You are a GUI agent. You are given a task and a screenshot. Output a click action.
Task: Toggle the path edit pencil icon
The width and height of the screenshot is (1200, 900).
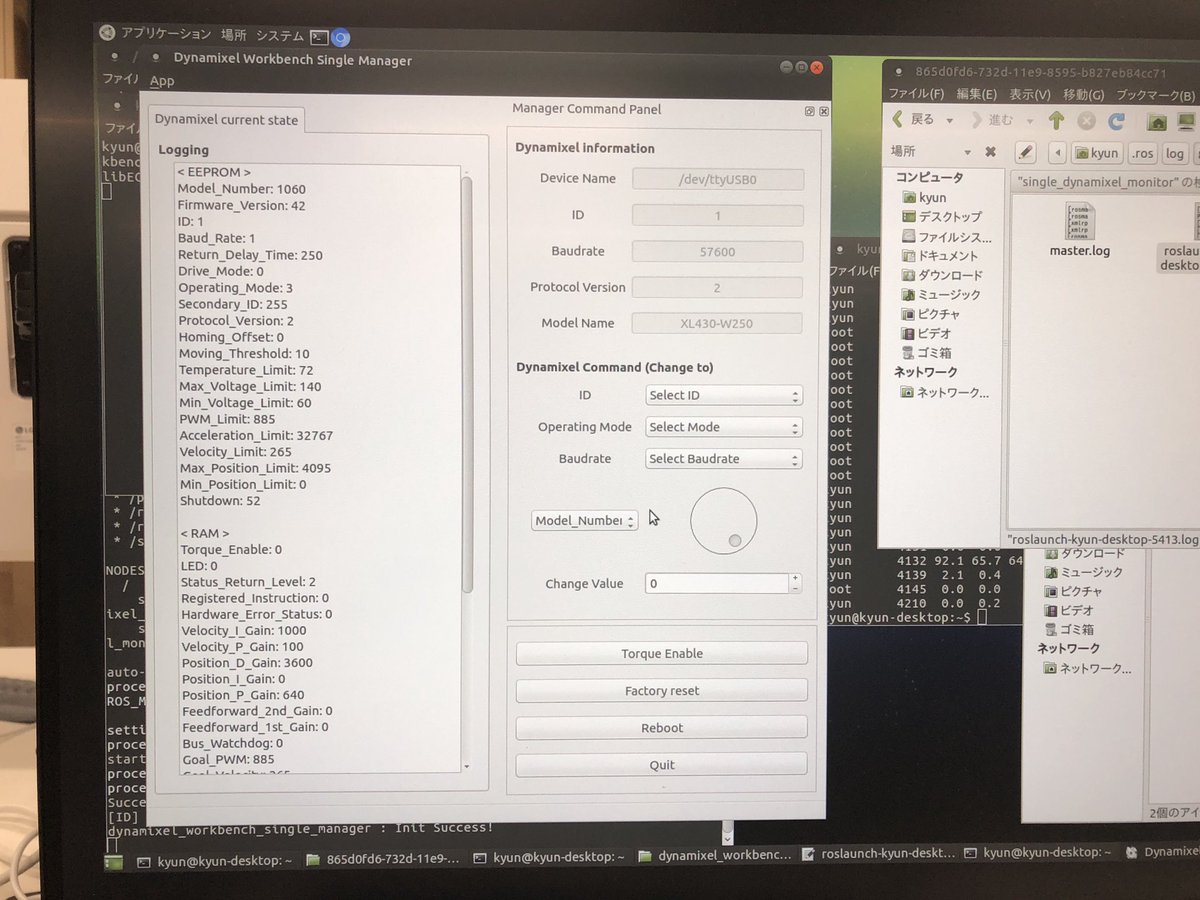click(x=1025, y=153)
